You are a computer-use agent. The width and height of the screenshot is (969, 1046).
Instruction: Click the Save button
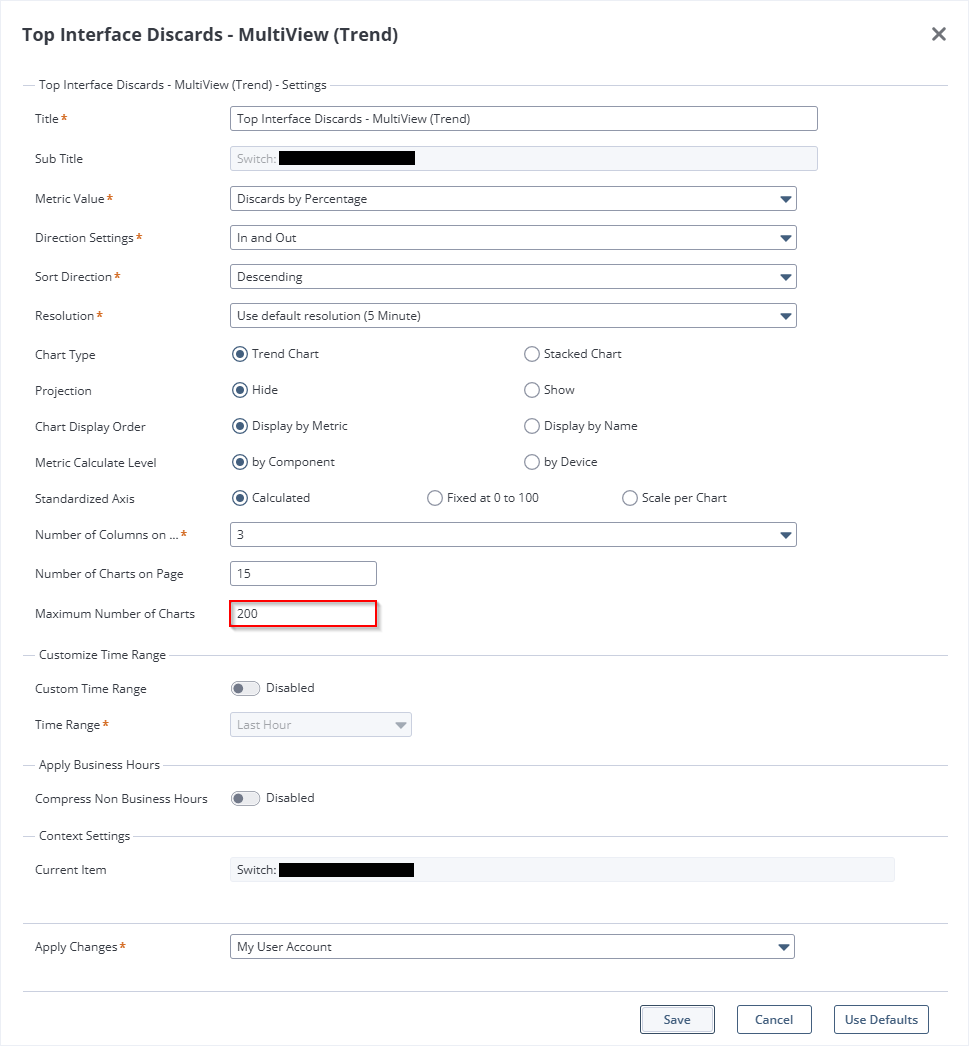[677, 1020]
